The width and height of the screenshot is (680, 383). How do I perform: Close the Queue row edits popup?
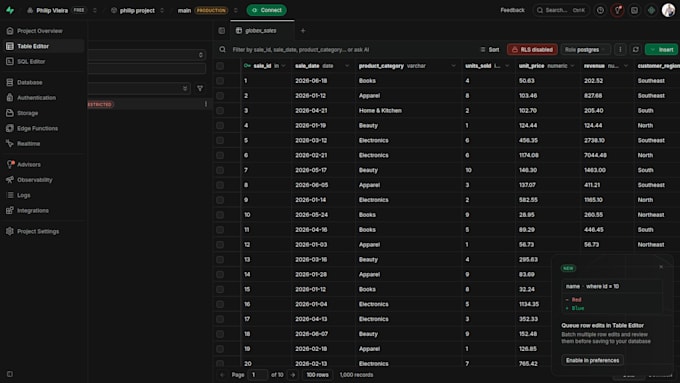[661, 267]
